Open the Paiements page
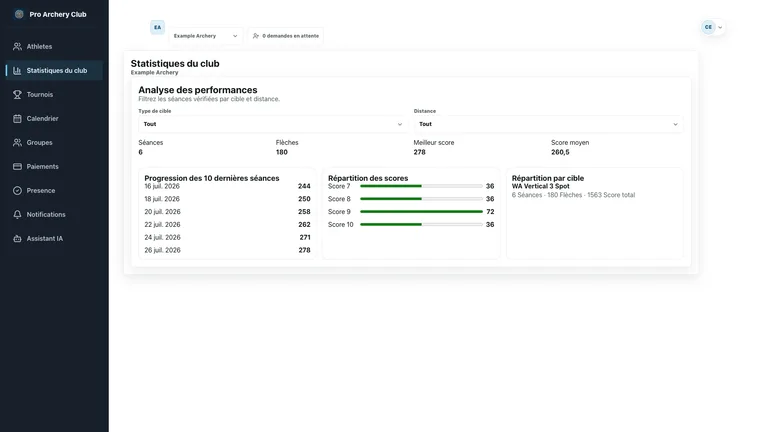This screenshot has height=432, width=768. [54, 167]
